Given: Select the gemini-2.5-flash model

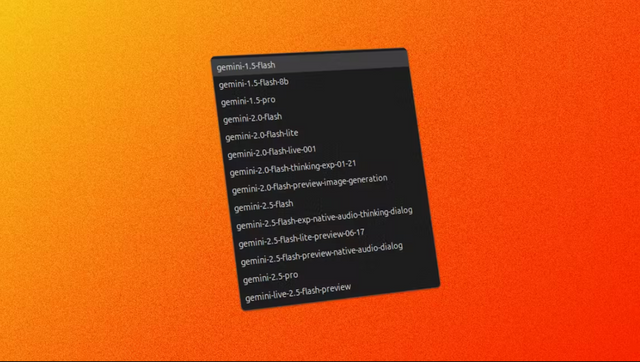Looking at the screenshot, I should (264, 205).
